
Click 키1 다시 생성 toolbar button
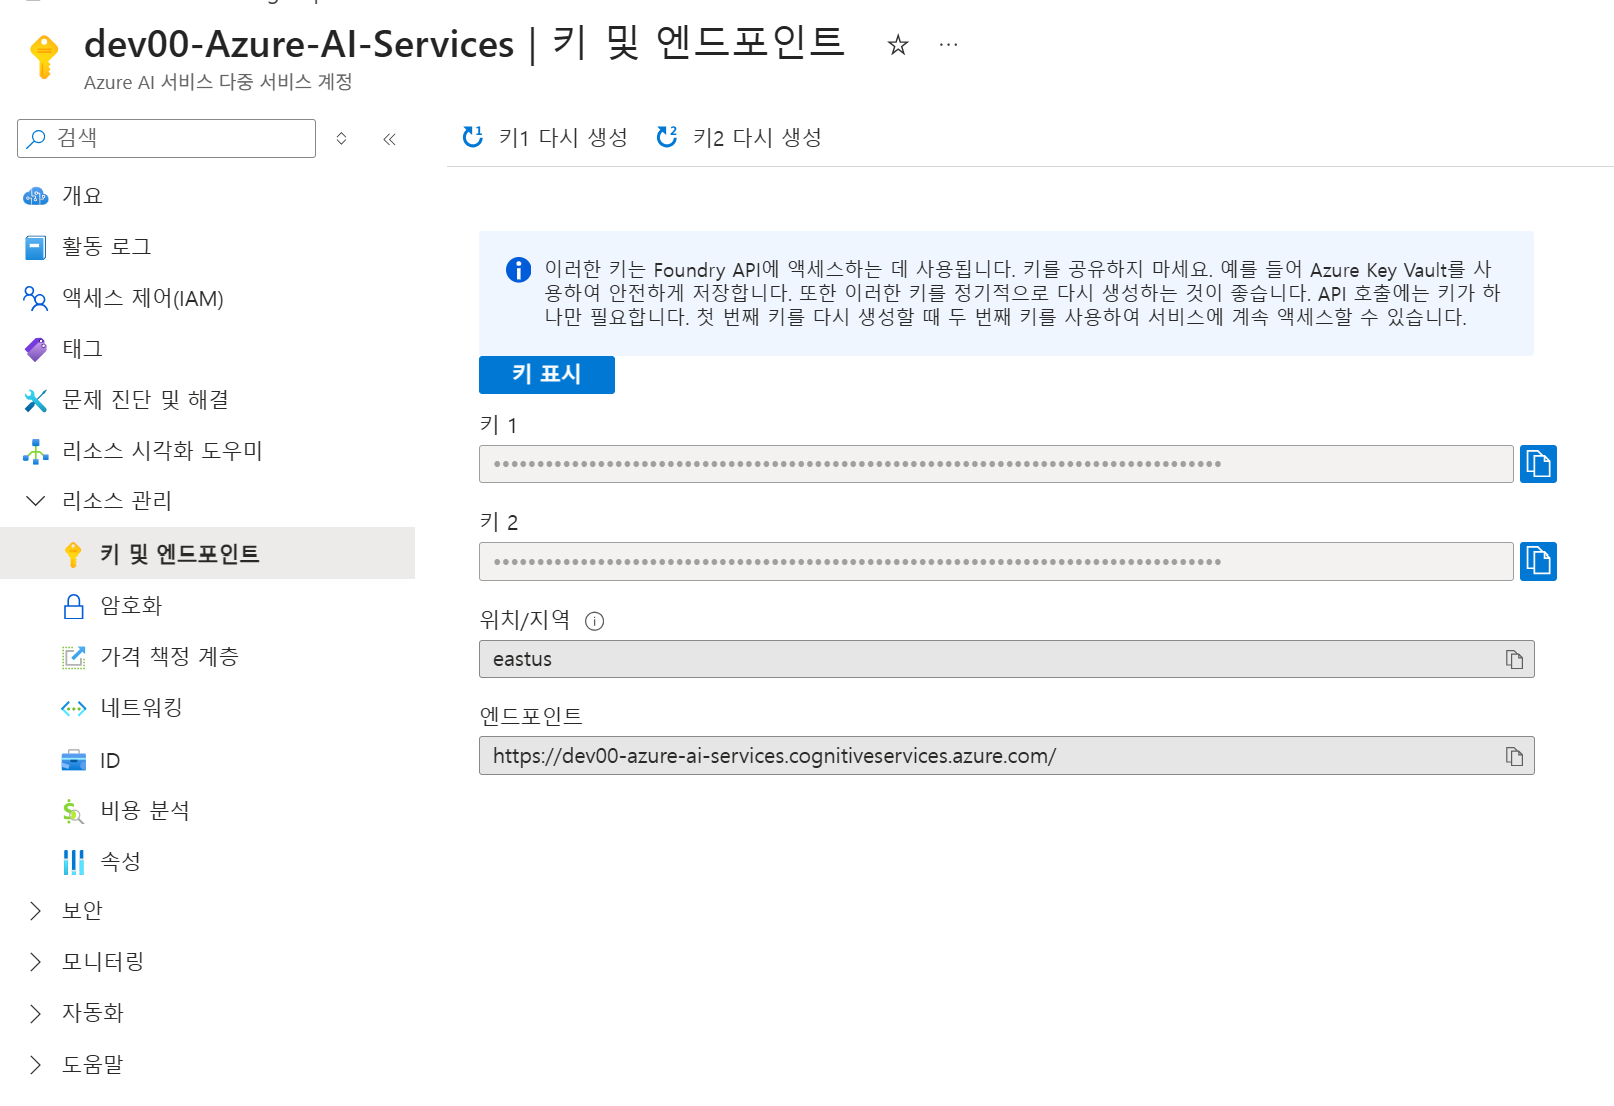click(x=545, y=137)
